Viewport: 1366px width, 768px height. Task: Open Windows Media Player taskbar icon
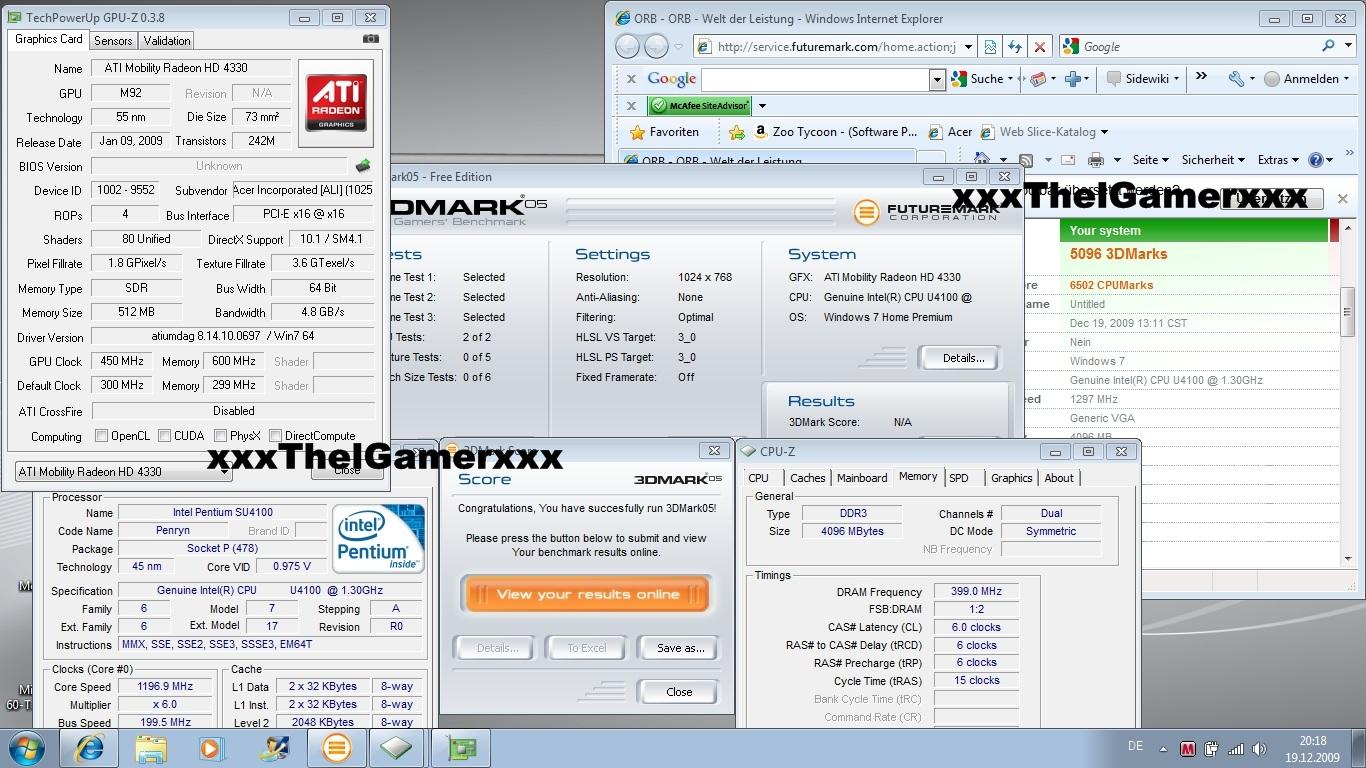tap(211, 748)
